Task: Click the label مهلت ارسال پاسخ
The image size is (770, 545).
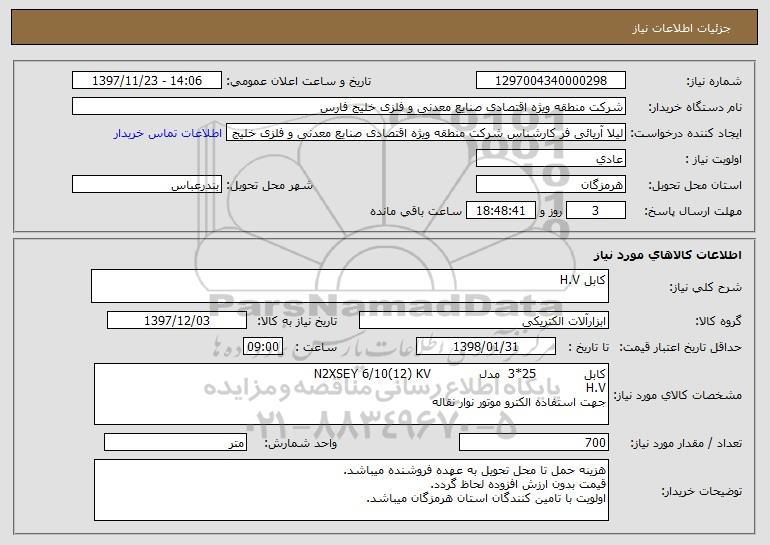Action: [693, 211]
